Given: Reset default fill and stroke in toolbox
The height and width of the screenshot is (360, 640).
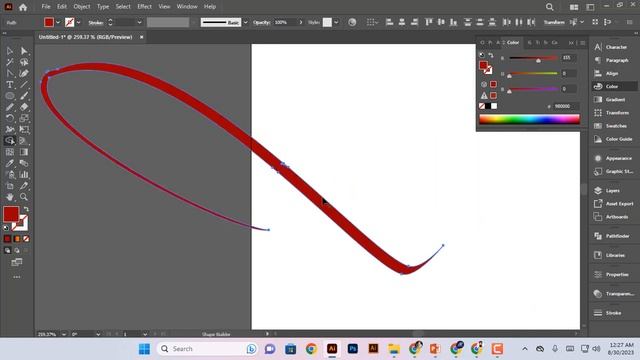Looking at the screenshot, I should 6,228.
